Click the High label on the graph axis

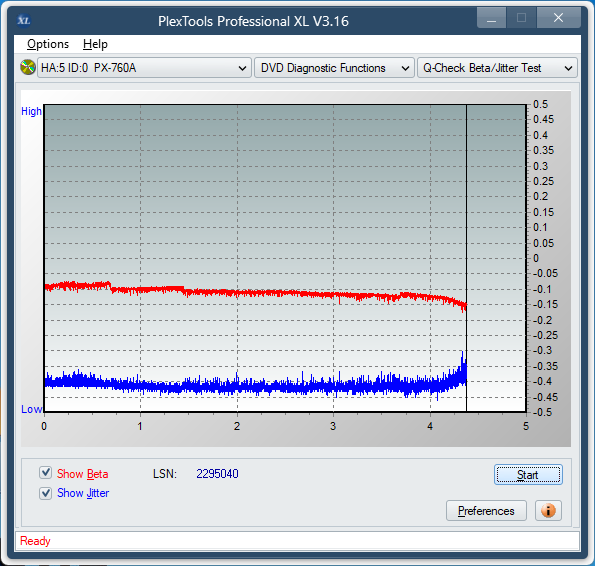pos(31,111)
